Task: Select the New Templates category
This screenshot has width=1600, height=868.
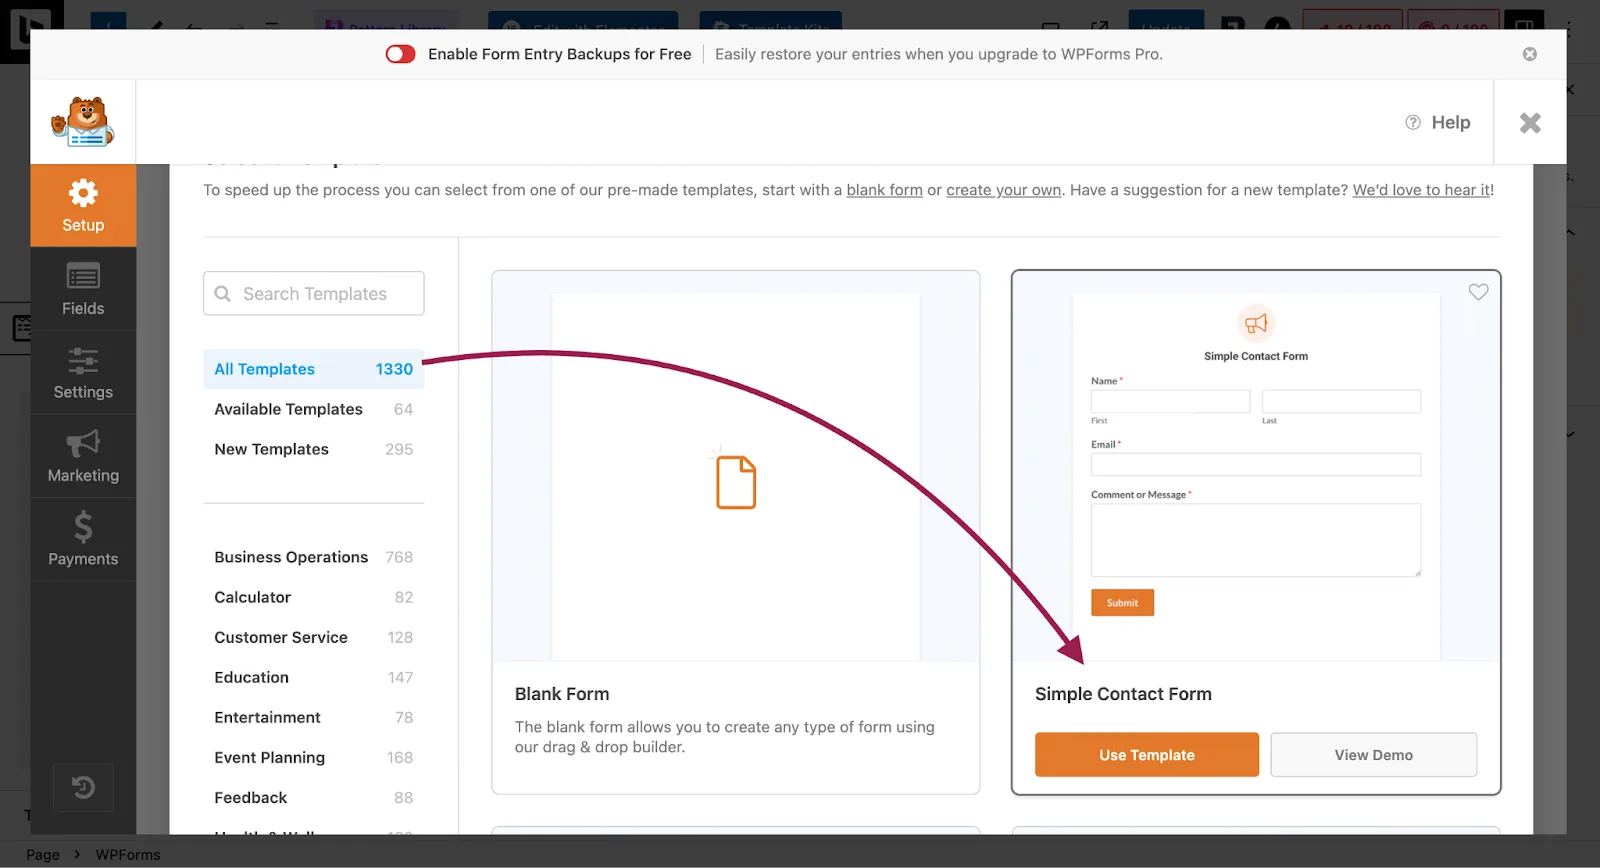Action: (314, 449)
